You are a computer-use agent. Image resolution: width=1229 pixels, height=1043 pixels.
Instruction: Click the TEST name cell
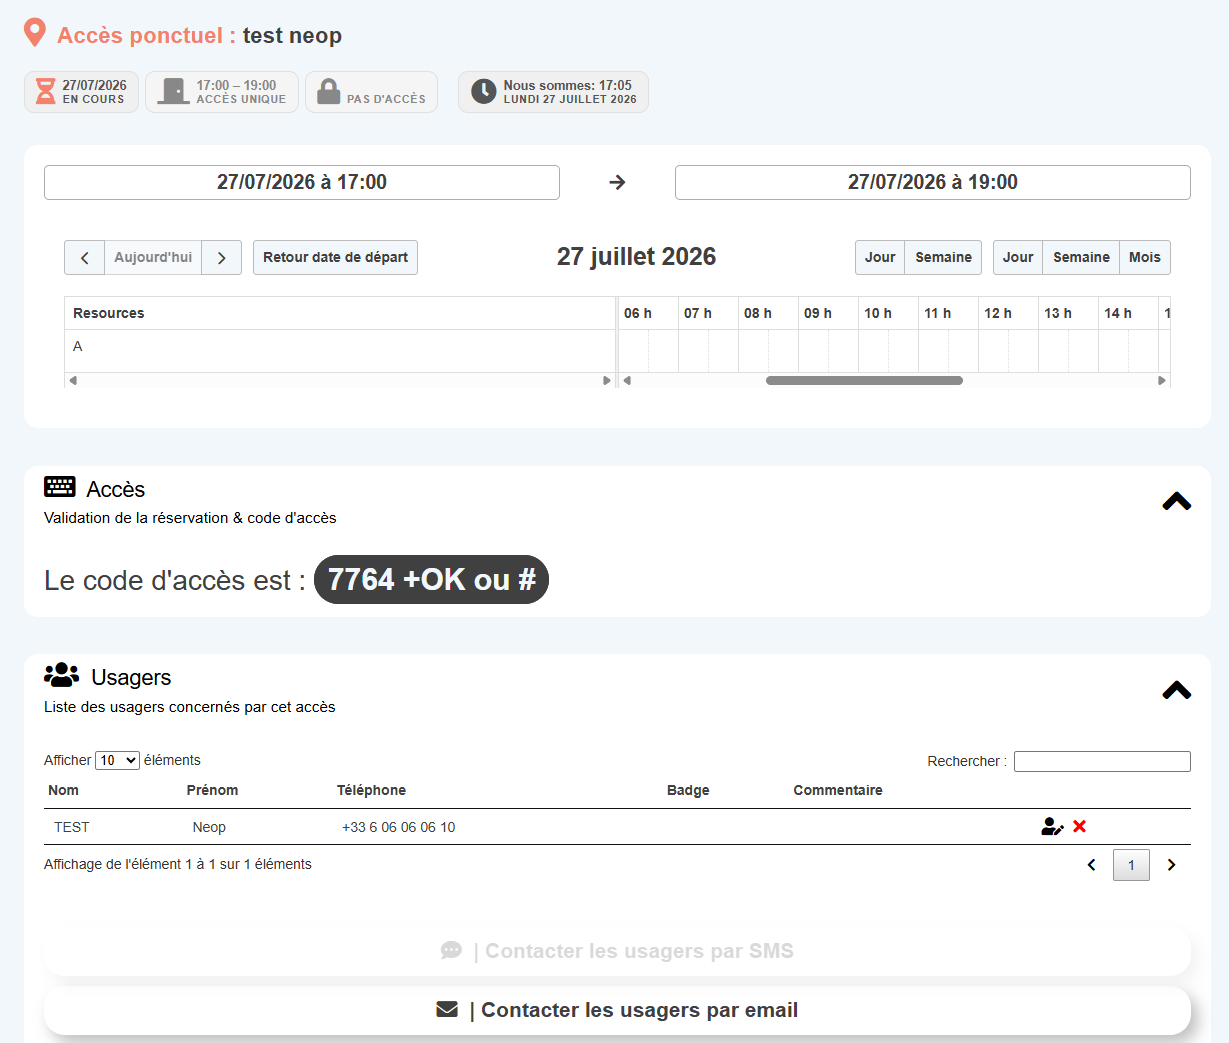point(72,827)
